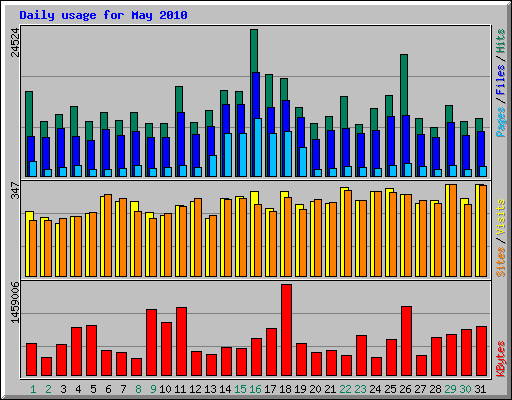Screen dimensions: 512x400
Task: Select day 24 on the x-axis
Action: coord(375,389)
